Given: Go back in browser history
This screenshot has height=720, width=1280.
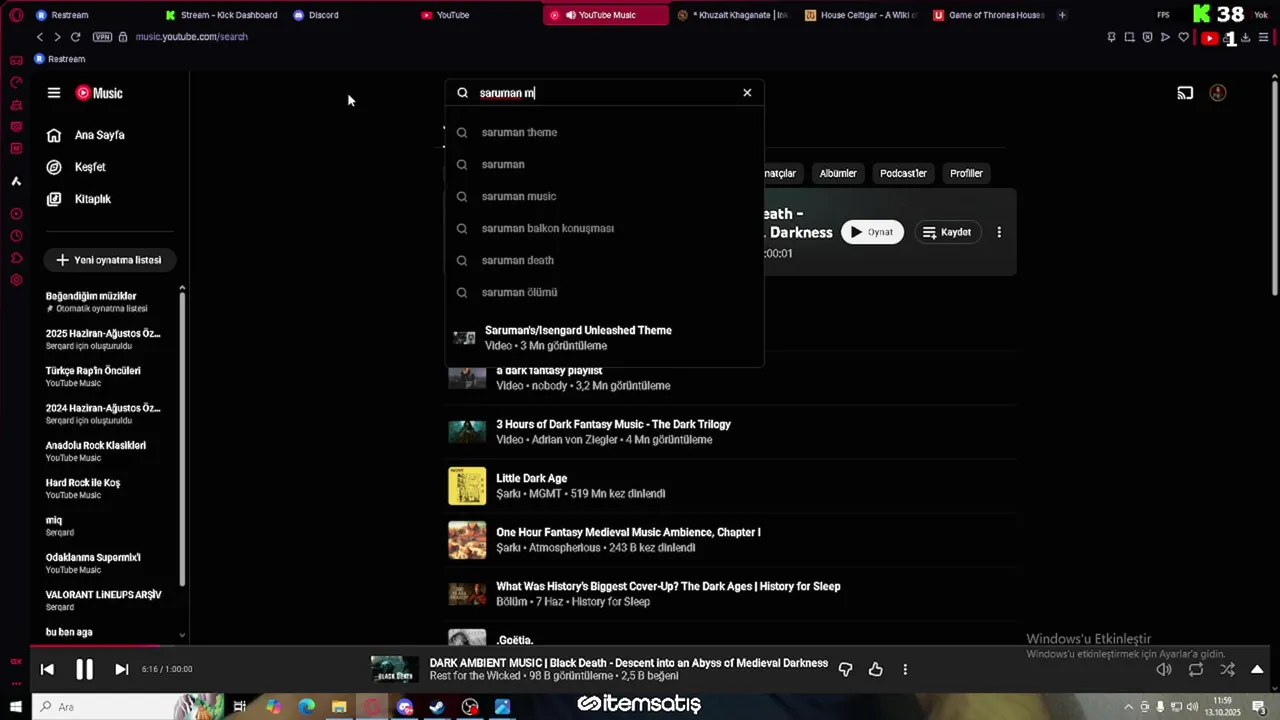Looking at the screenshot, I should 40,37.
